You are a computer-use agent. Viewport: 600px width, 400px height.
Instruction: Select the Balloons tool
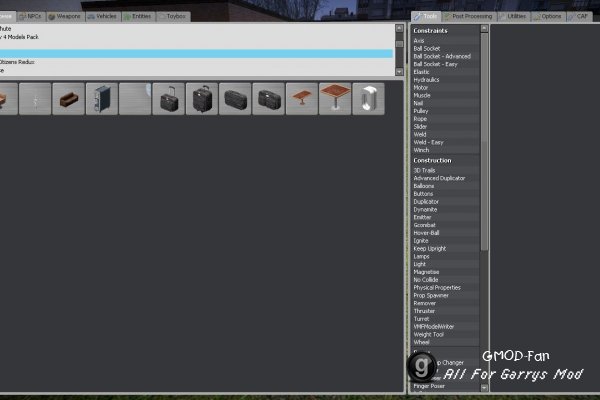pos(445,186)
